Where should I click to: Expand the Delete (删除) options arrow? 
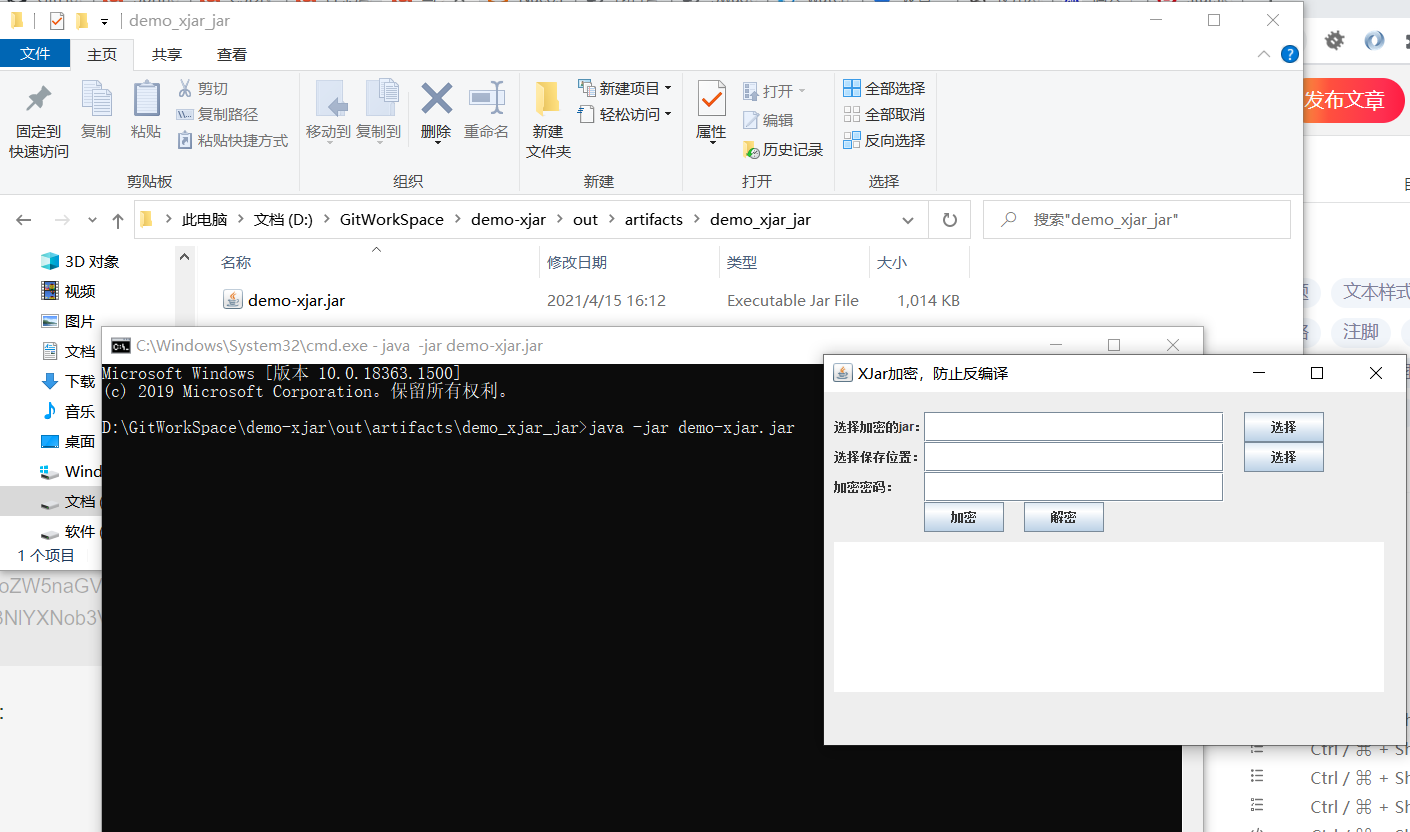[x=437, y=142]
